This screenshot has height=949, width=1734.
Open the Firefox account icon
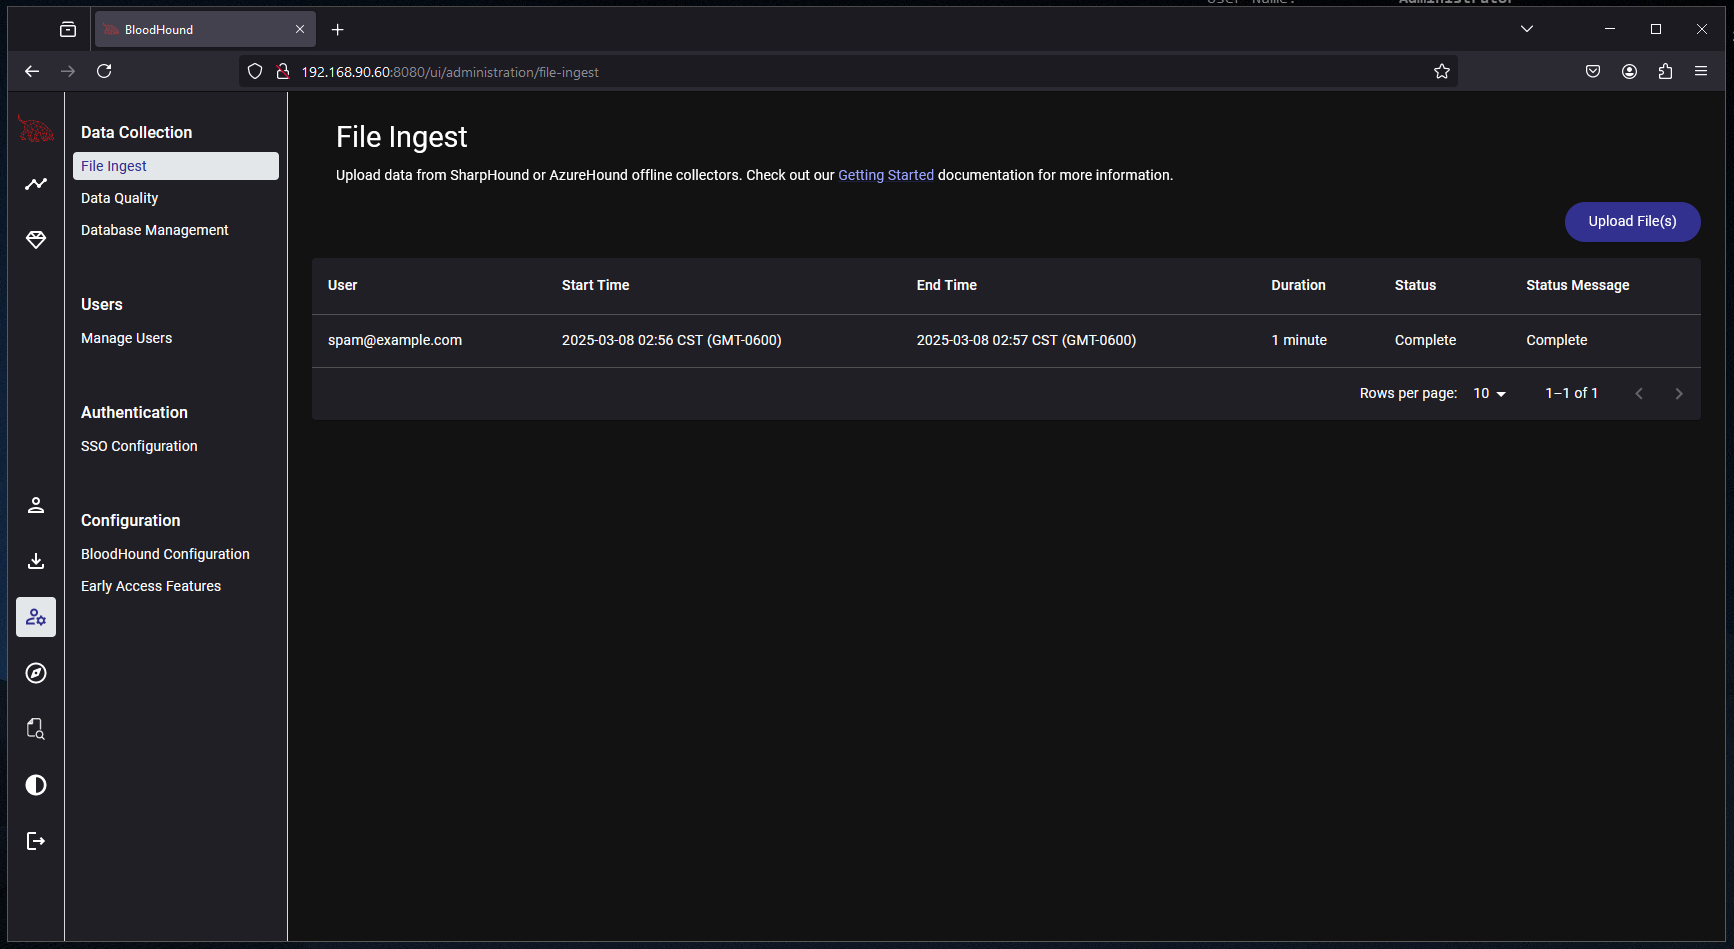1629,71
